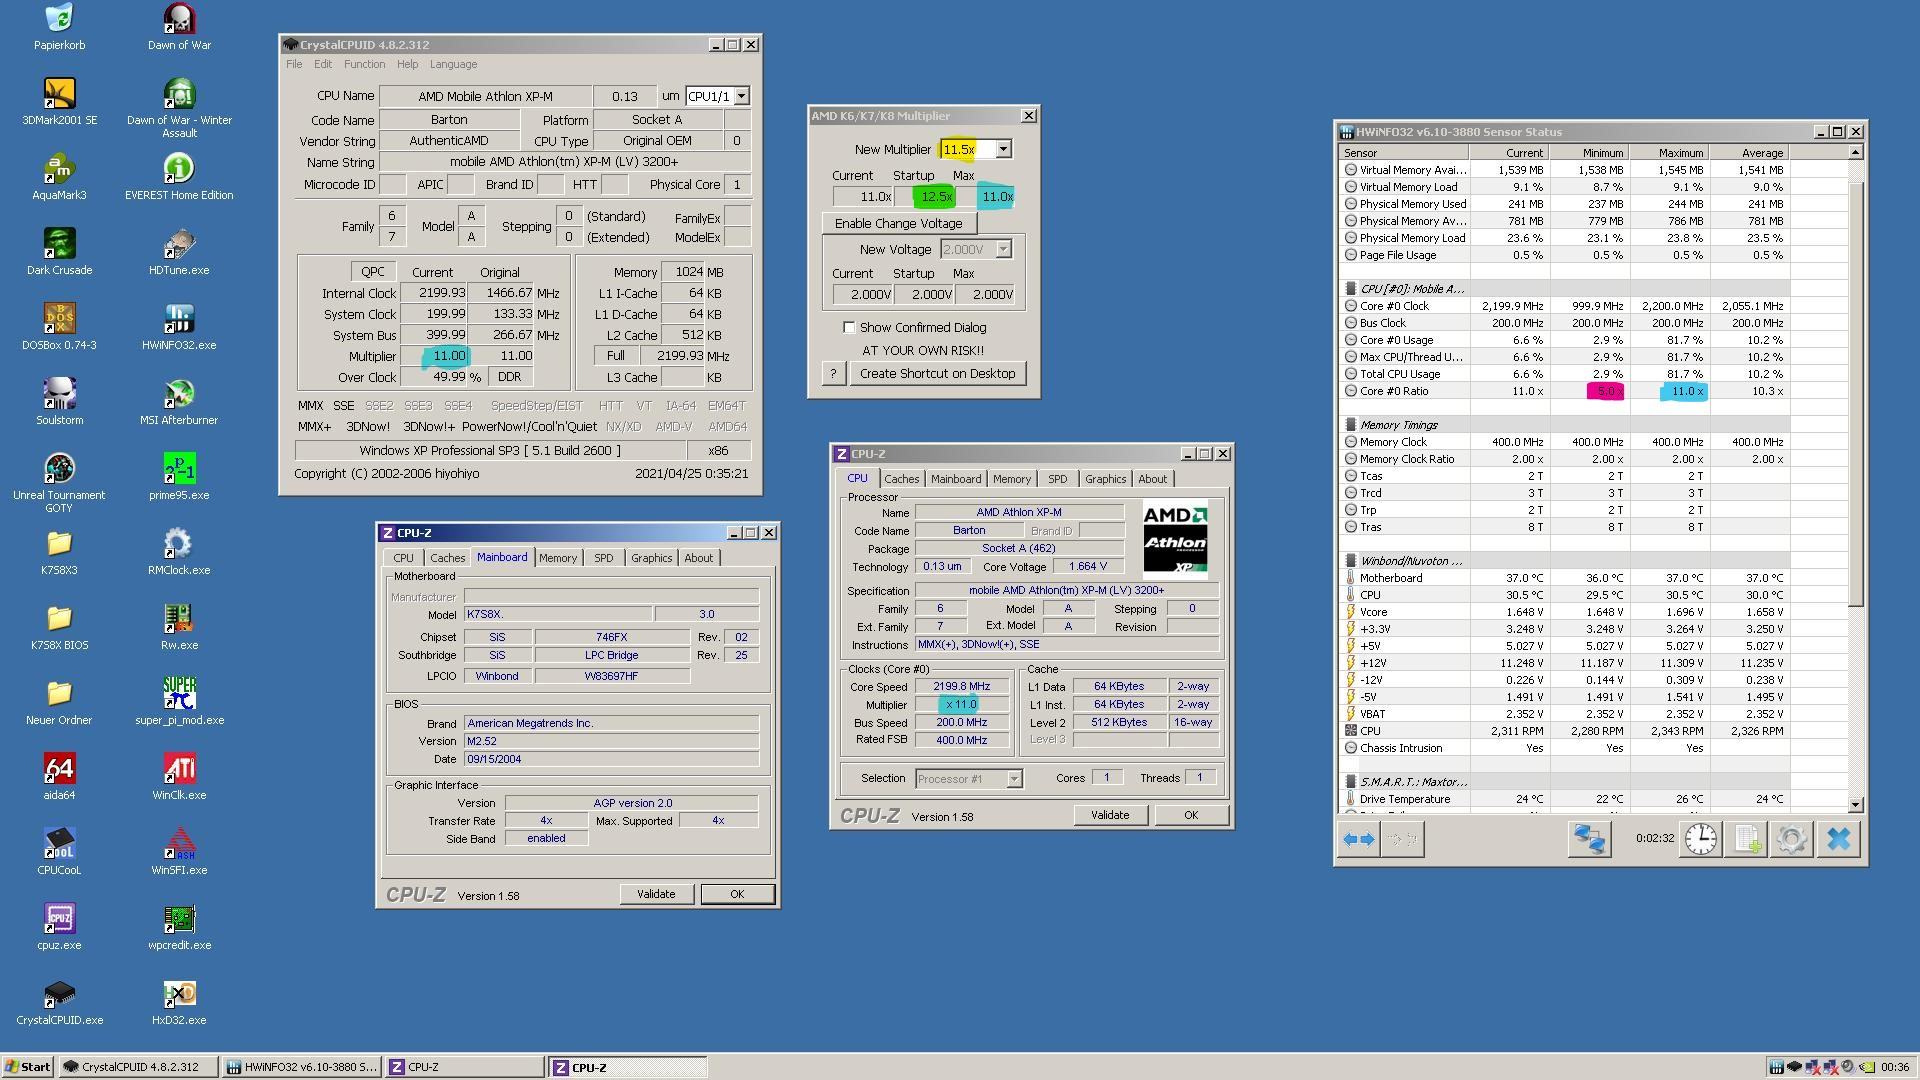Click the QPC button in CrystalCPUID
Image resolution: width=1920 pixels, height=1080 pixels.
coord(372,272)
